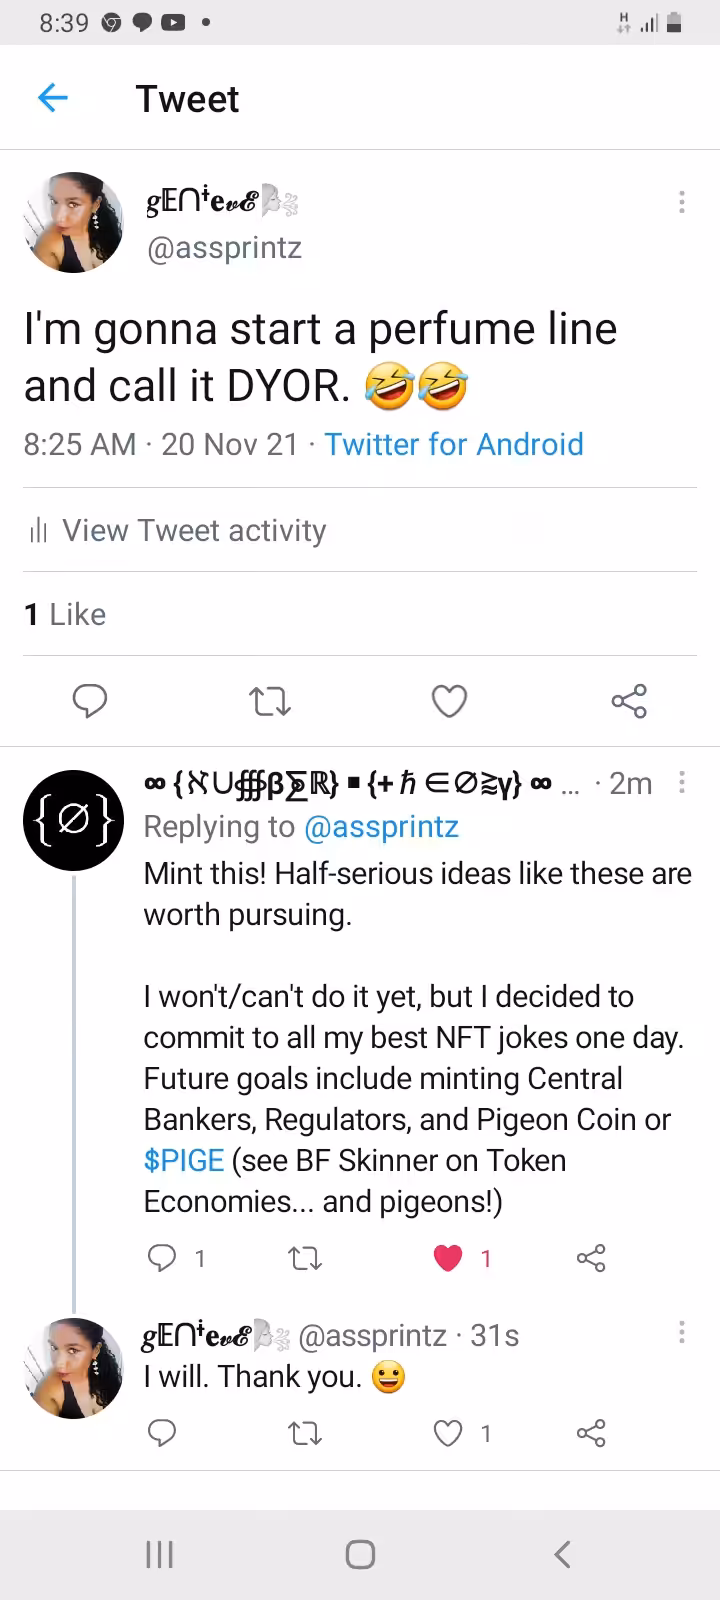Share the Pigeon Coin reply
The height and width of the screenshot is (1600, 720).
[591, 1258]
